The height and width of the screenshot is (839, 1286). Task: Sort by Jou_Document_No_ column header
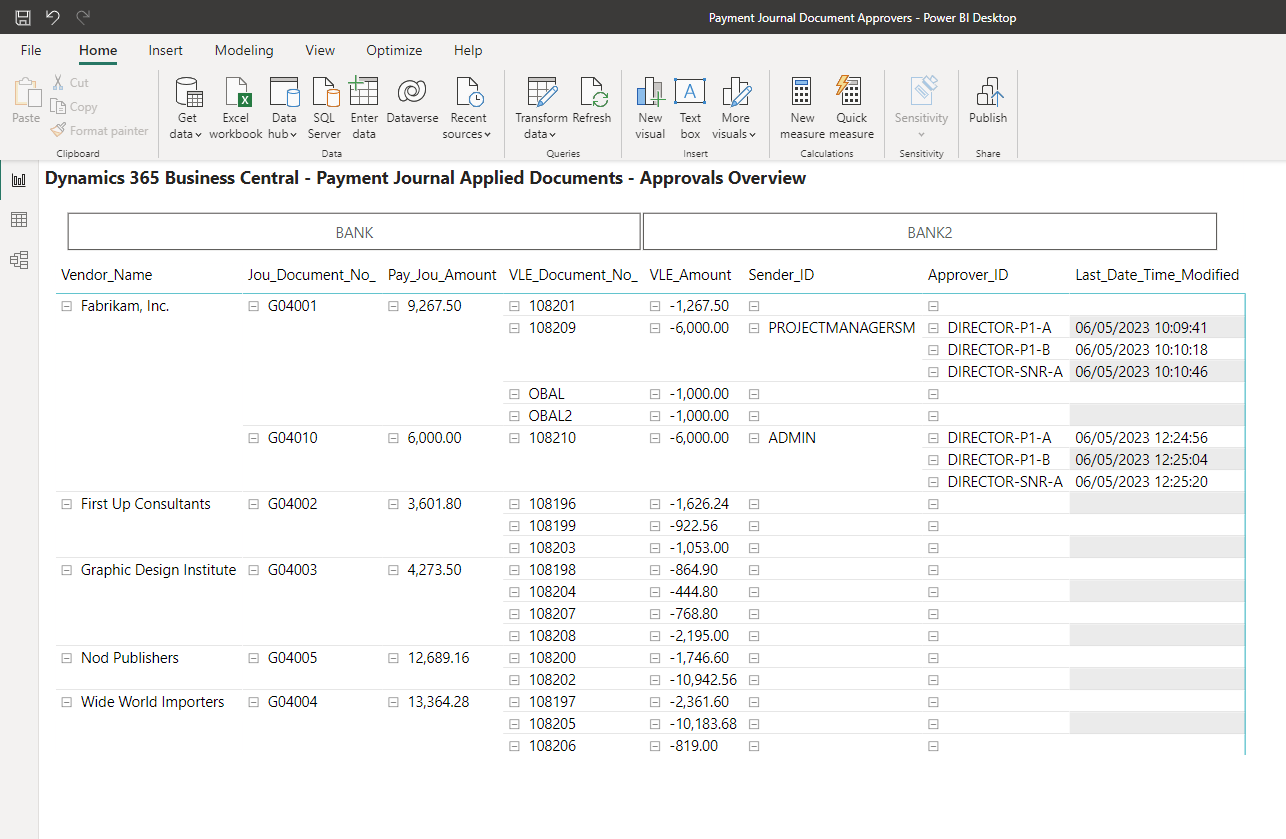(x=312, y=275)
